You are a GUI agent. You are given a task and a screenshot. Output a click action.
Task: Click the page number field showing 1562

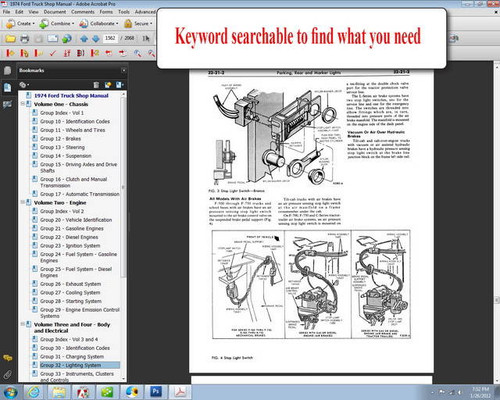pyautogui.click(x=110, y=38)
